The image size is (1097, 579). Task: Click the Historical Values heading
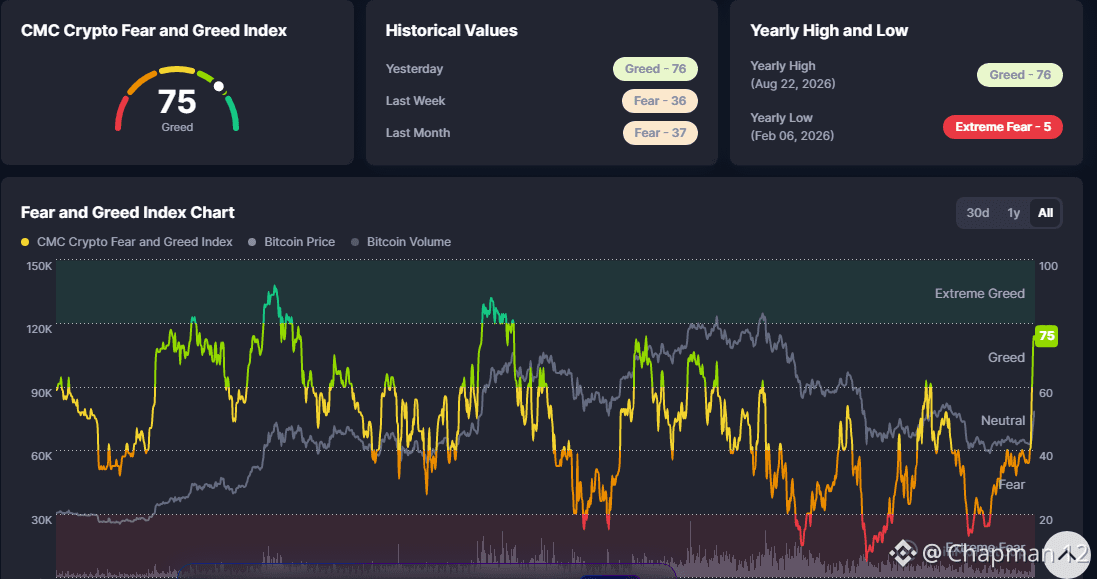(451, 31)
